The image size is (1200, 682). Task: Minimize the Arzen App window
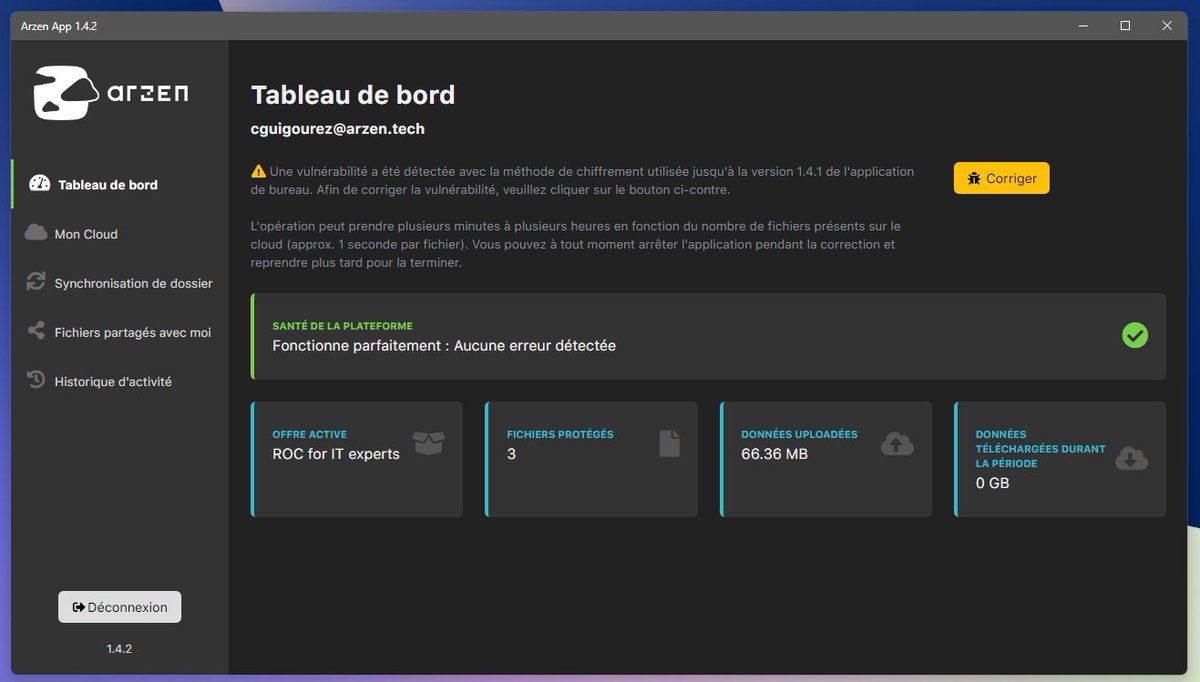1084,26
